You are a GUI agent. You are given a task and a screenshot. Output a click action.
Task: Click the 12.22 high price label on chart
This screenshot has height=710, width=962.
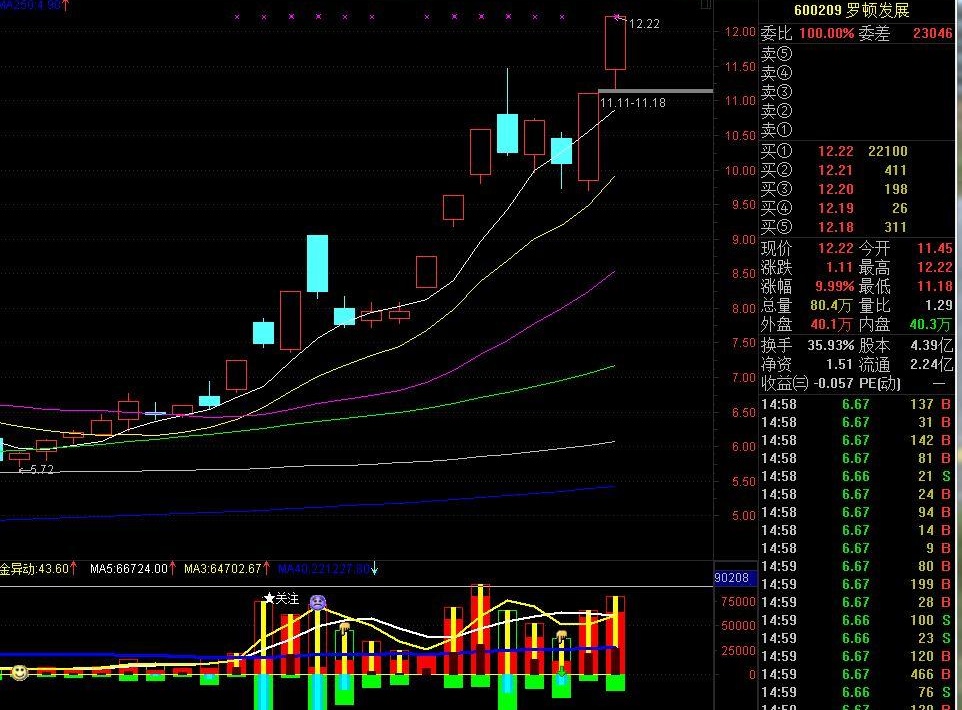(x=644, y=24)
